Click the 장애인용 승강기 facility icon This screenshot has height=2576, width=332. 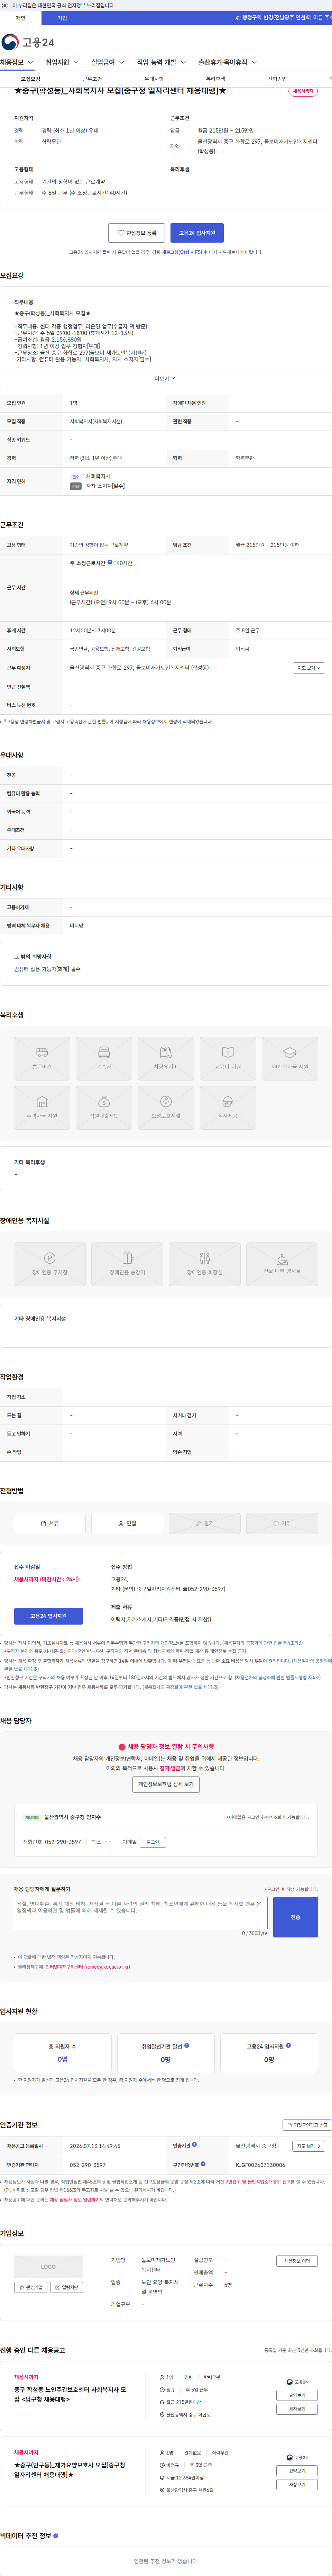point(127,1264)
